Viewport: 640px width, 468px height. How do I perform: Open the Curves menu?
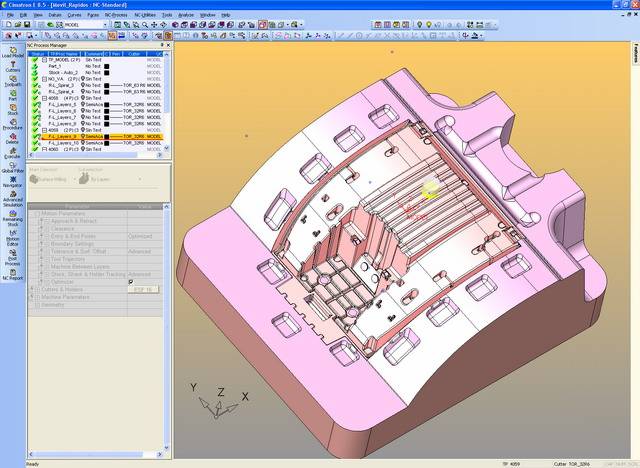(74, 15)
